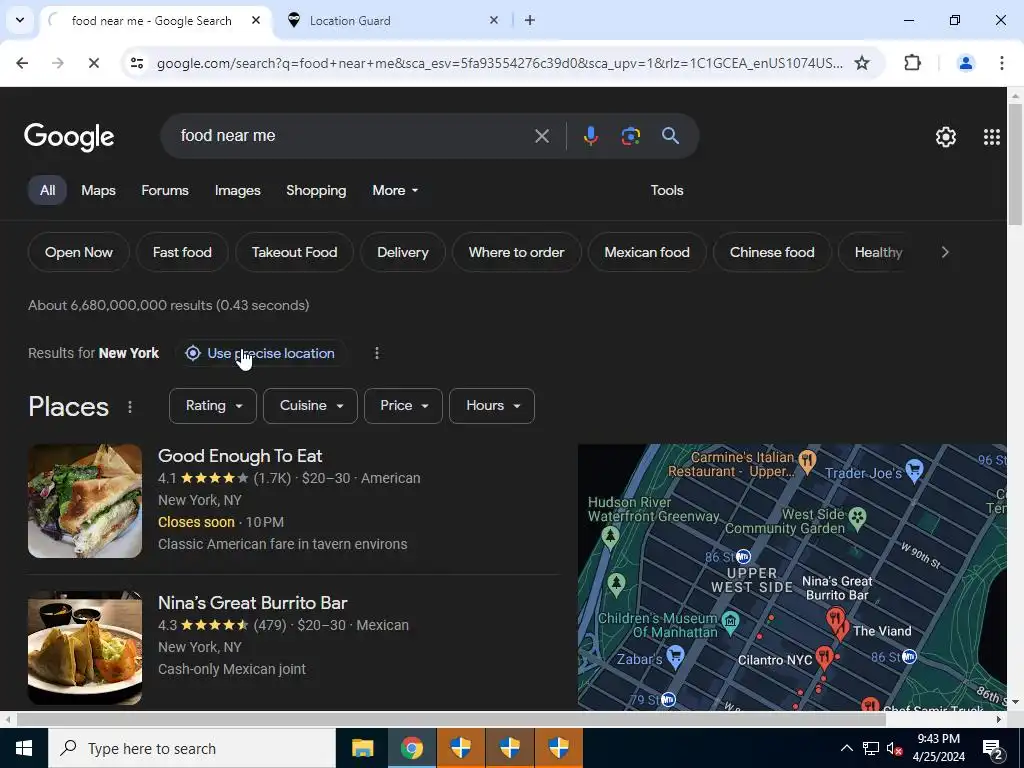The height and width of the screenshot is (768, 1024).
Task: Start voice search with microphone icon
Action: pos(590,136)
